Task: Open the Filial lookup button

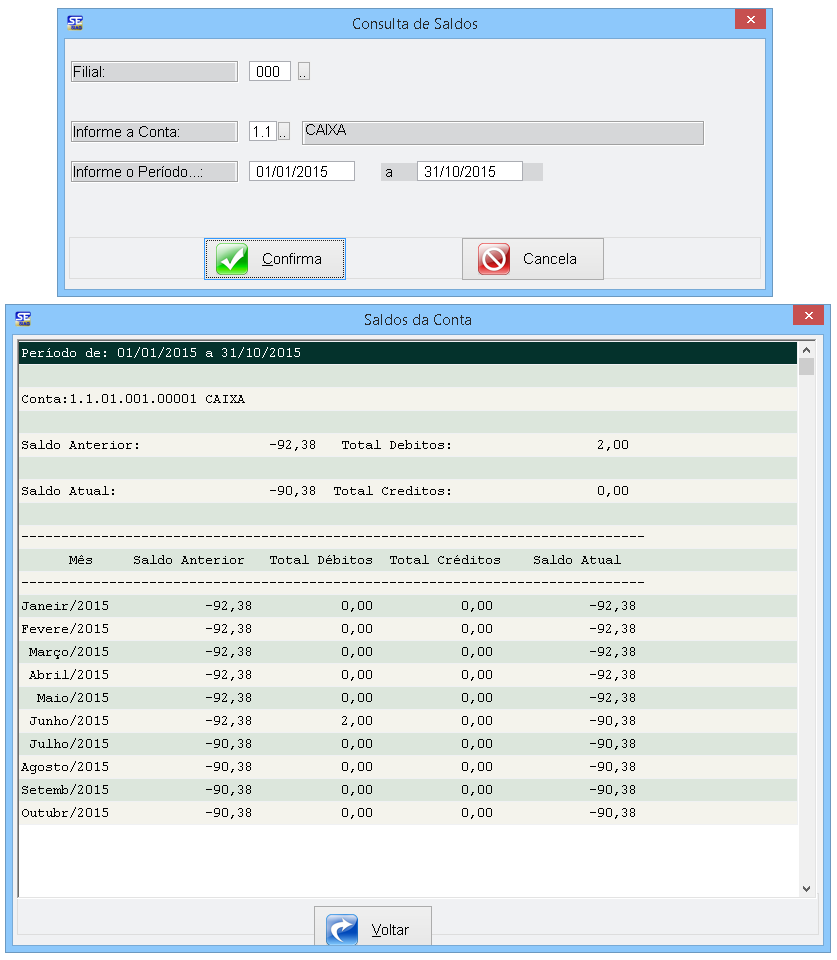Action: click(x=304, y=72)
